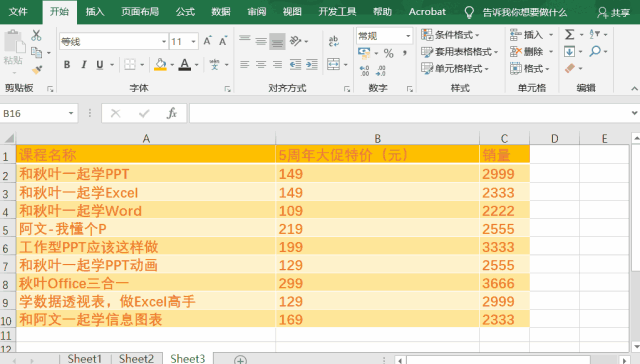Switch to the Acrobat tab
This screenshot has height=364, width=640.
pos(427,12)
